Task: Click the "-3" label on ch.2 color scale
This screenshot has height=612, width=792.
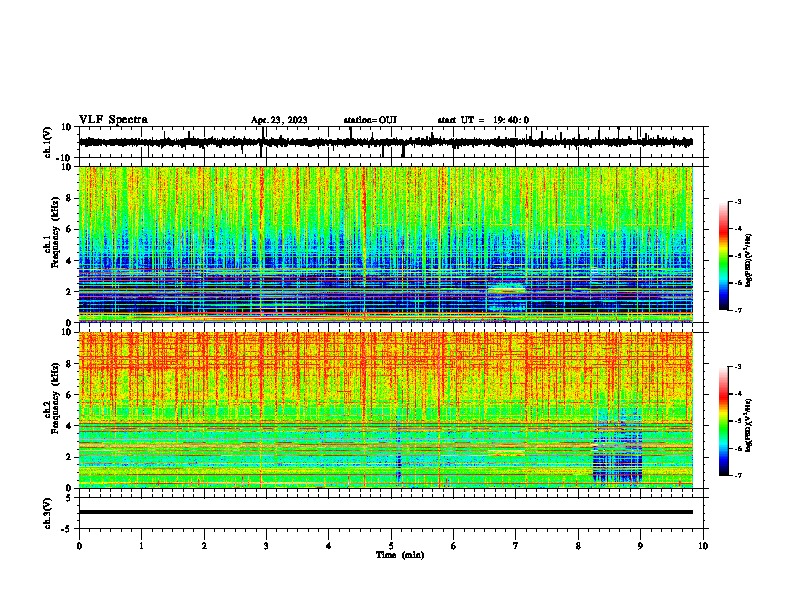Action: click(737, 367)
